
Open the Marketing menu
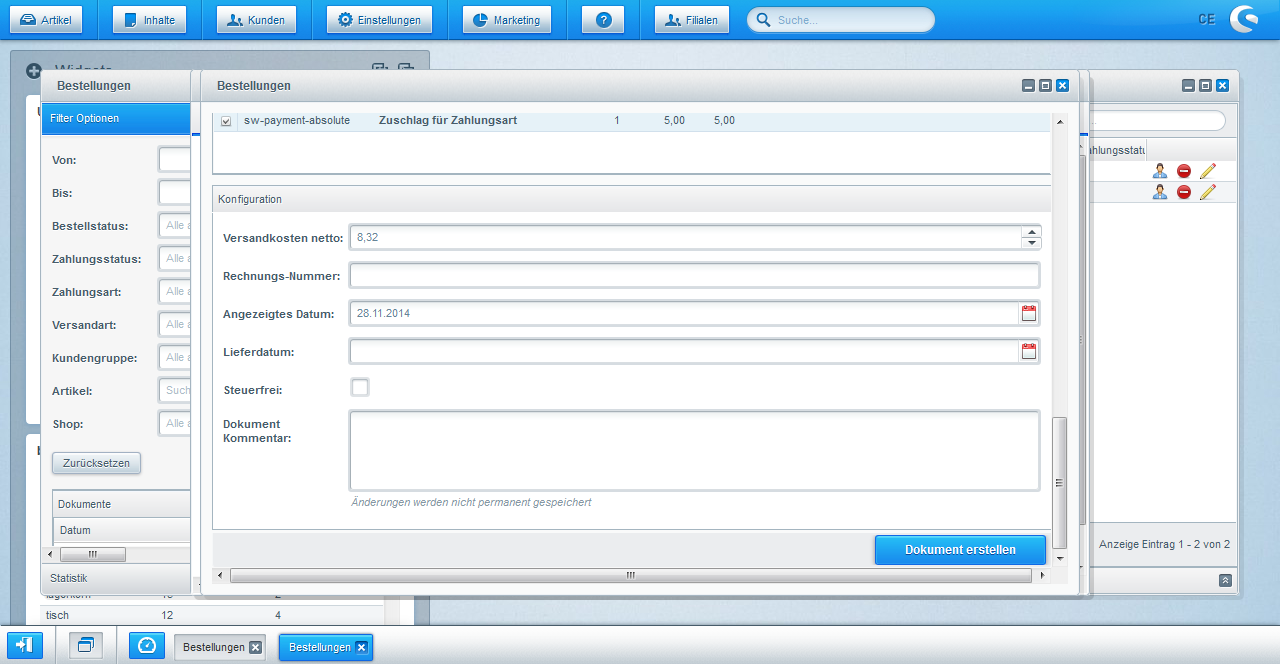tap(506, 18)
